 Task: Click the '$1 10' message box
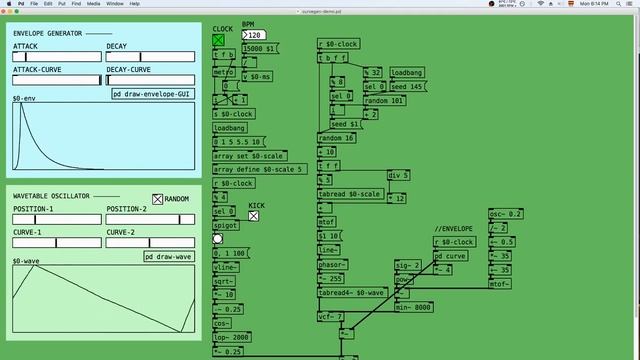[330, 236]
